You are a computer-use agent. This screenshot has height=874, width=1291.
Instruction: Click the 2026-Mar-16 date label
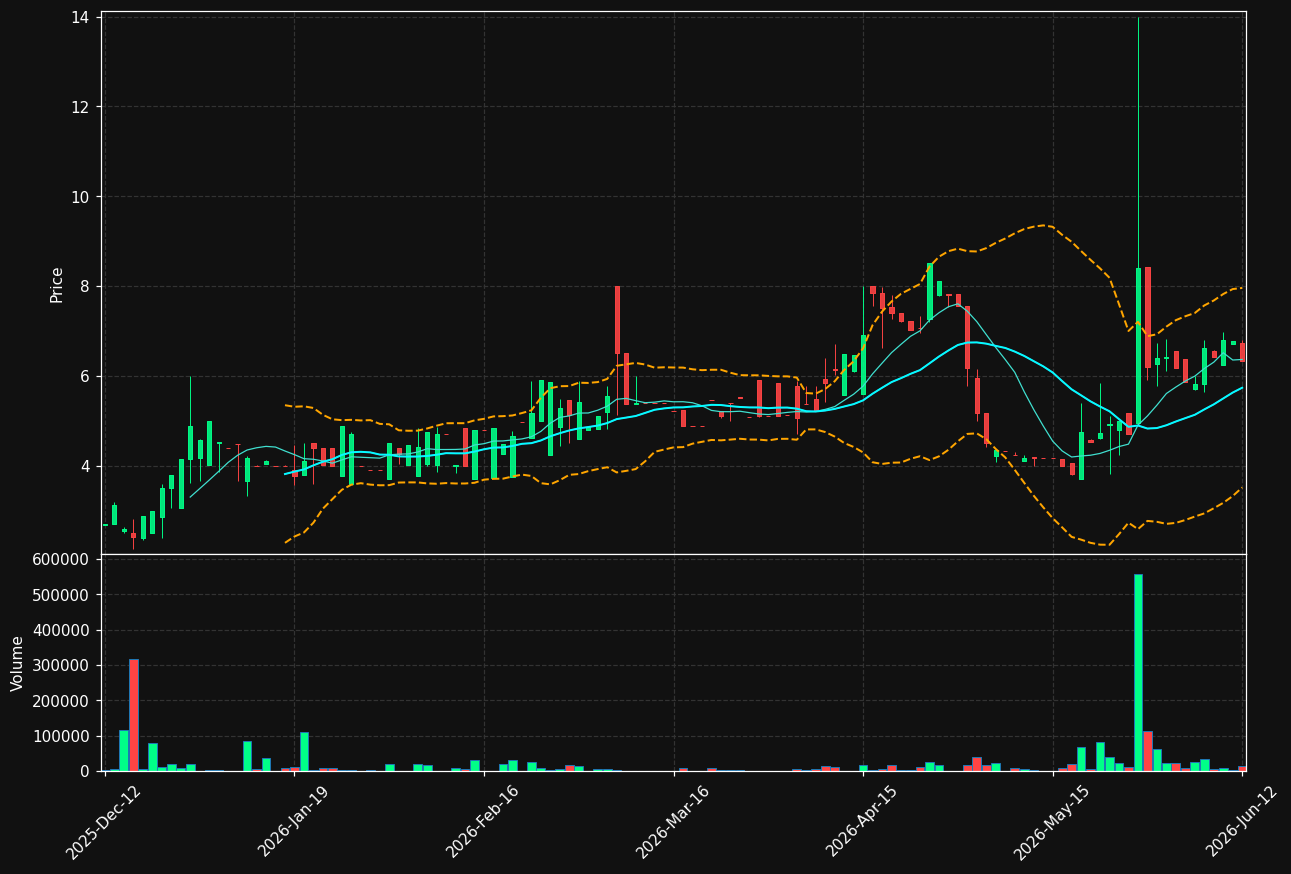pyautogui.click(x=673, y=822)
